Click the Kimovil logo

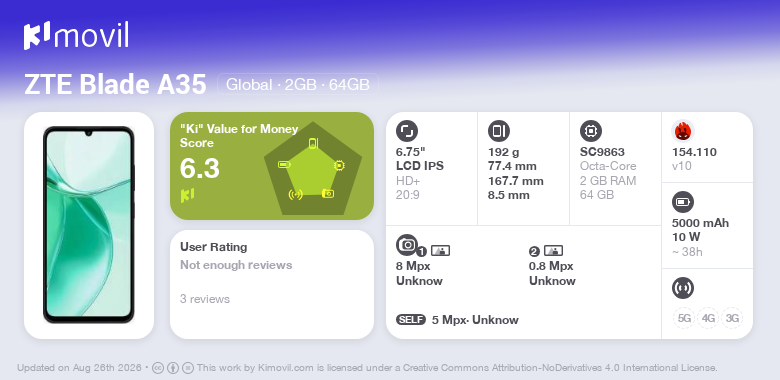tap(76, 35)
